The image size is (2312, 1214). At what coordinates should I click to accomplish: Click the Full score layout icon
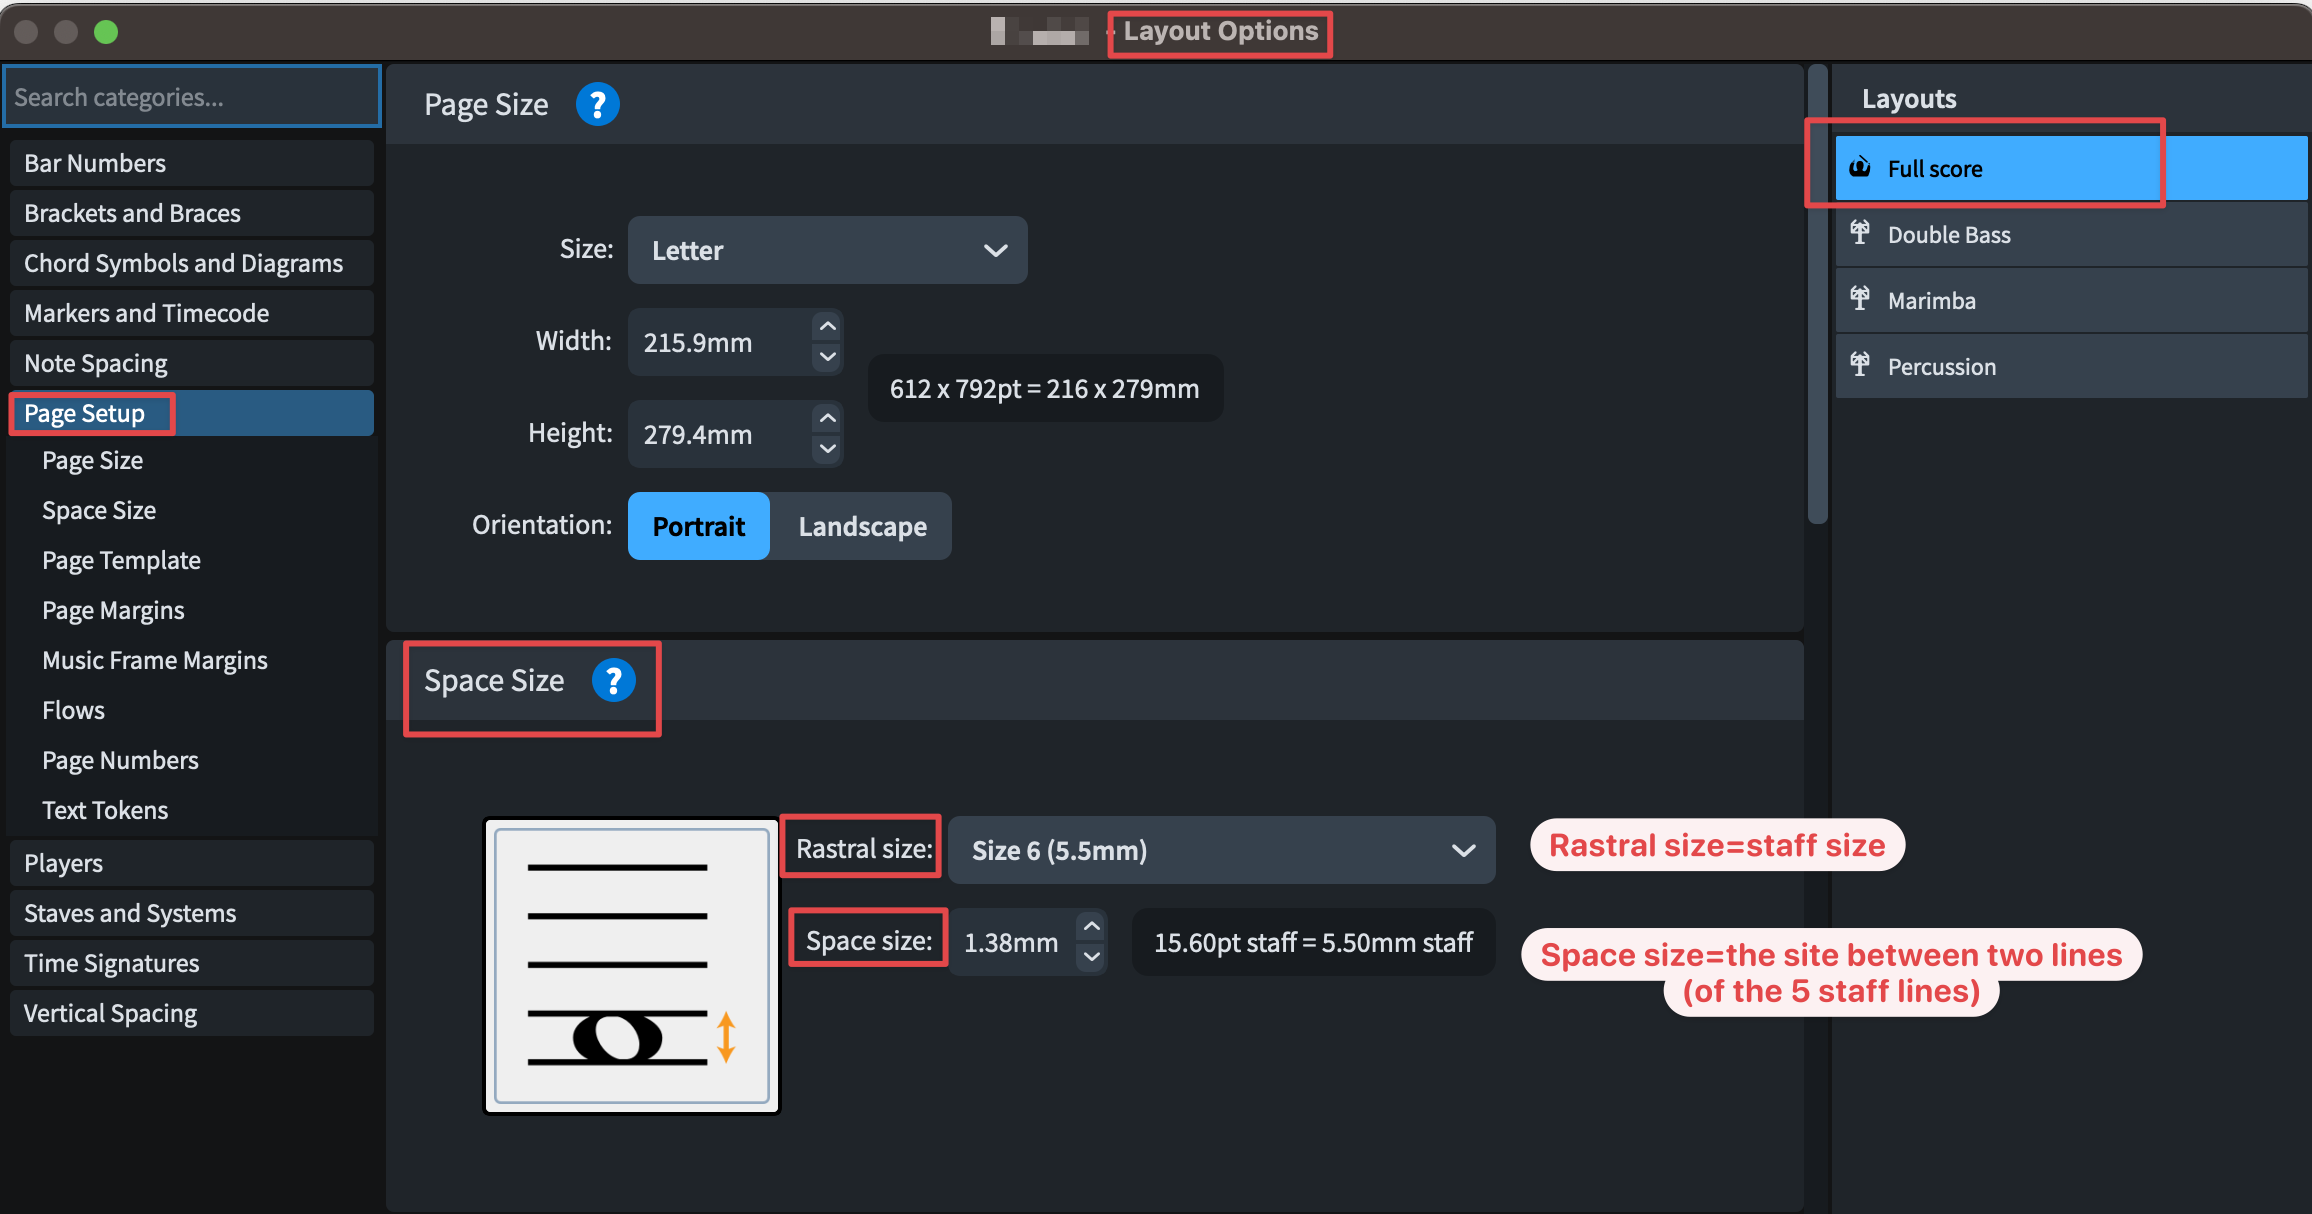coord(1860,167)
